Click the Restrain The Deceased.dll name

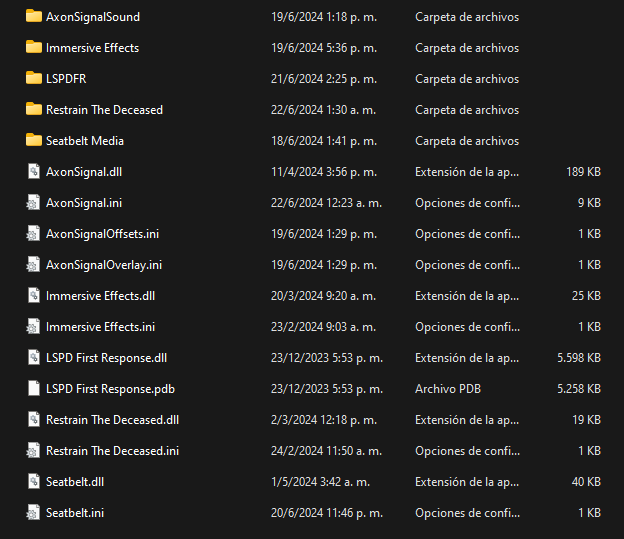click(x=112, y=420)
